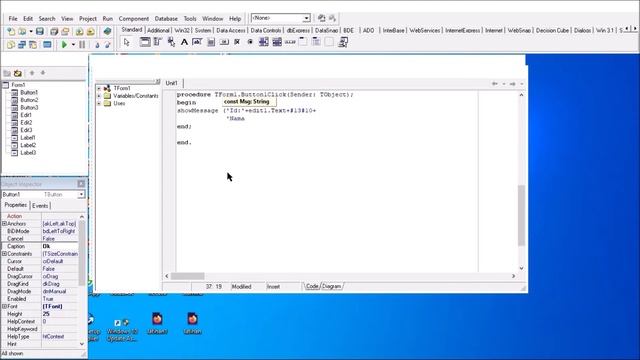Select the ComboBox component icon
The height and width of the screenshot is (360, 640).
coord(277,42)
